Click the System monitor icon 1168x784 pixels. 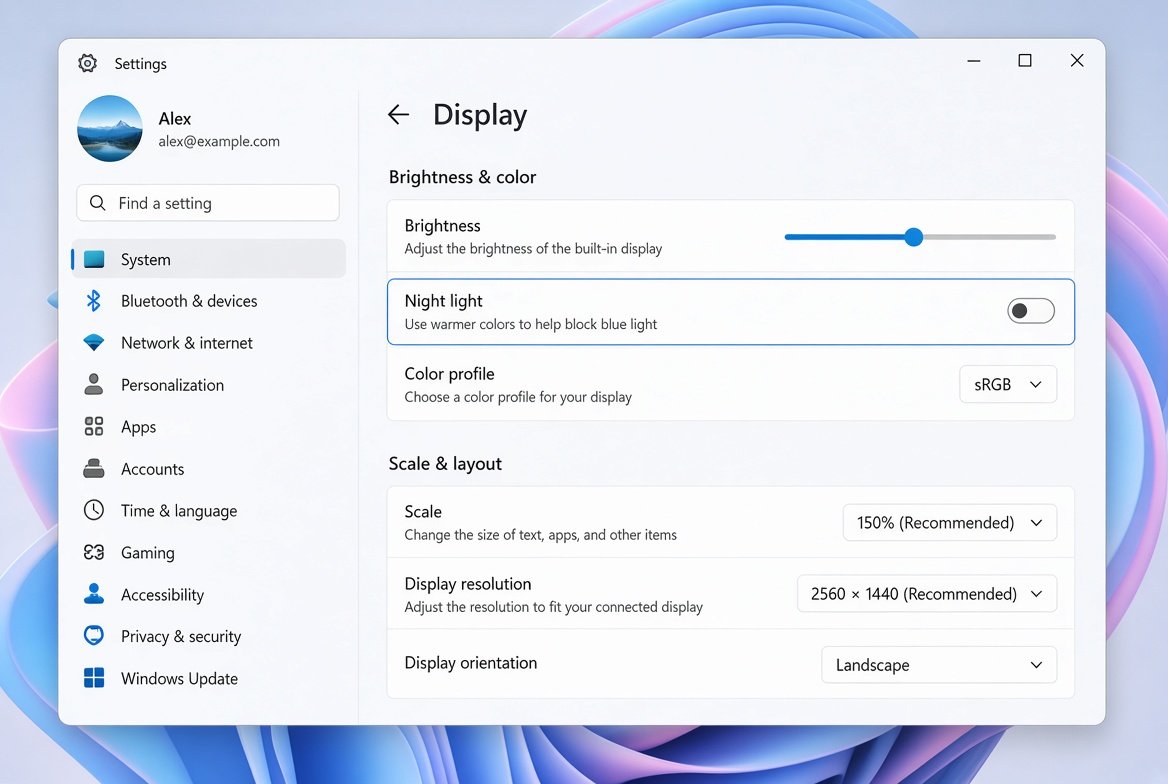[x=94, y=259]
